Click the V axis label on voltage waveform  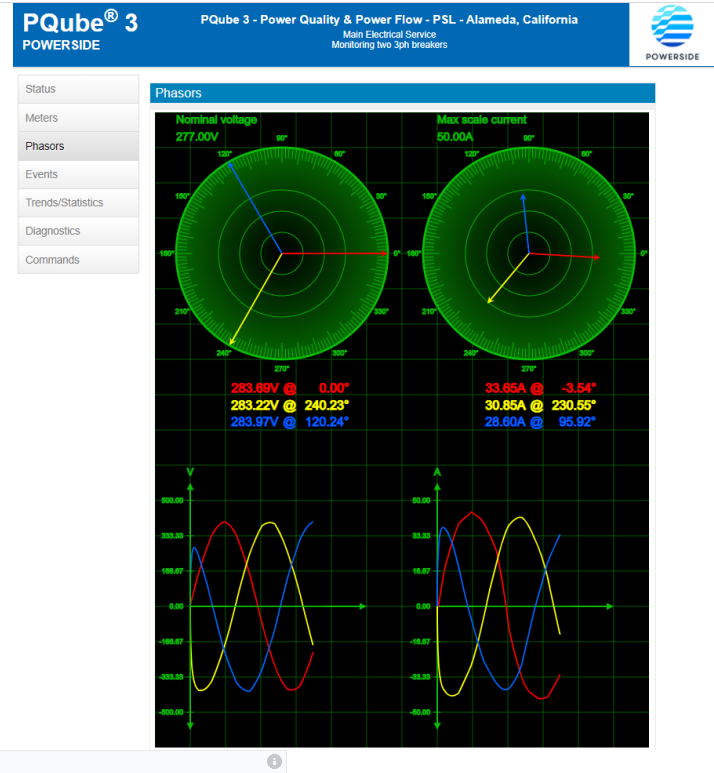[190, 472]
